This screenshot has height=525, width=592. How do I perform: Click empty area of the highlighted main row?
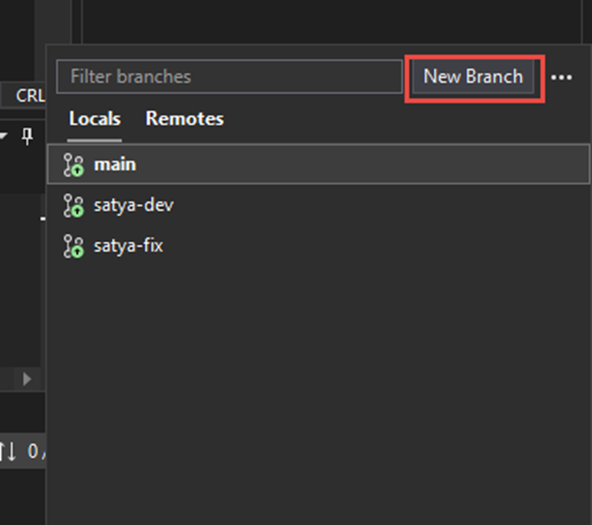pos(359,165)
